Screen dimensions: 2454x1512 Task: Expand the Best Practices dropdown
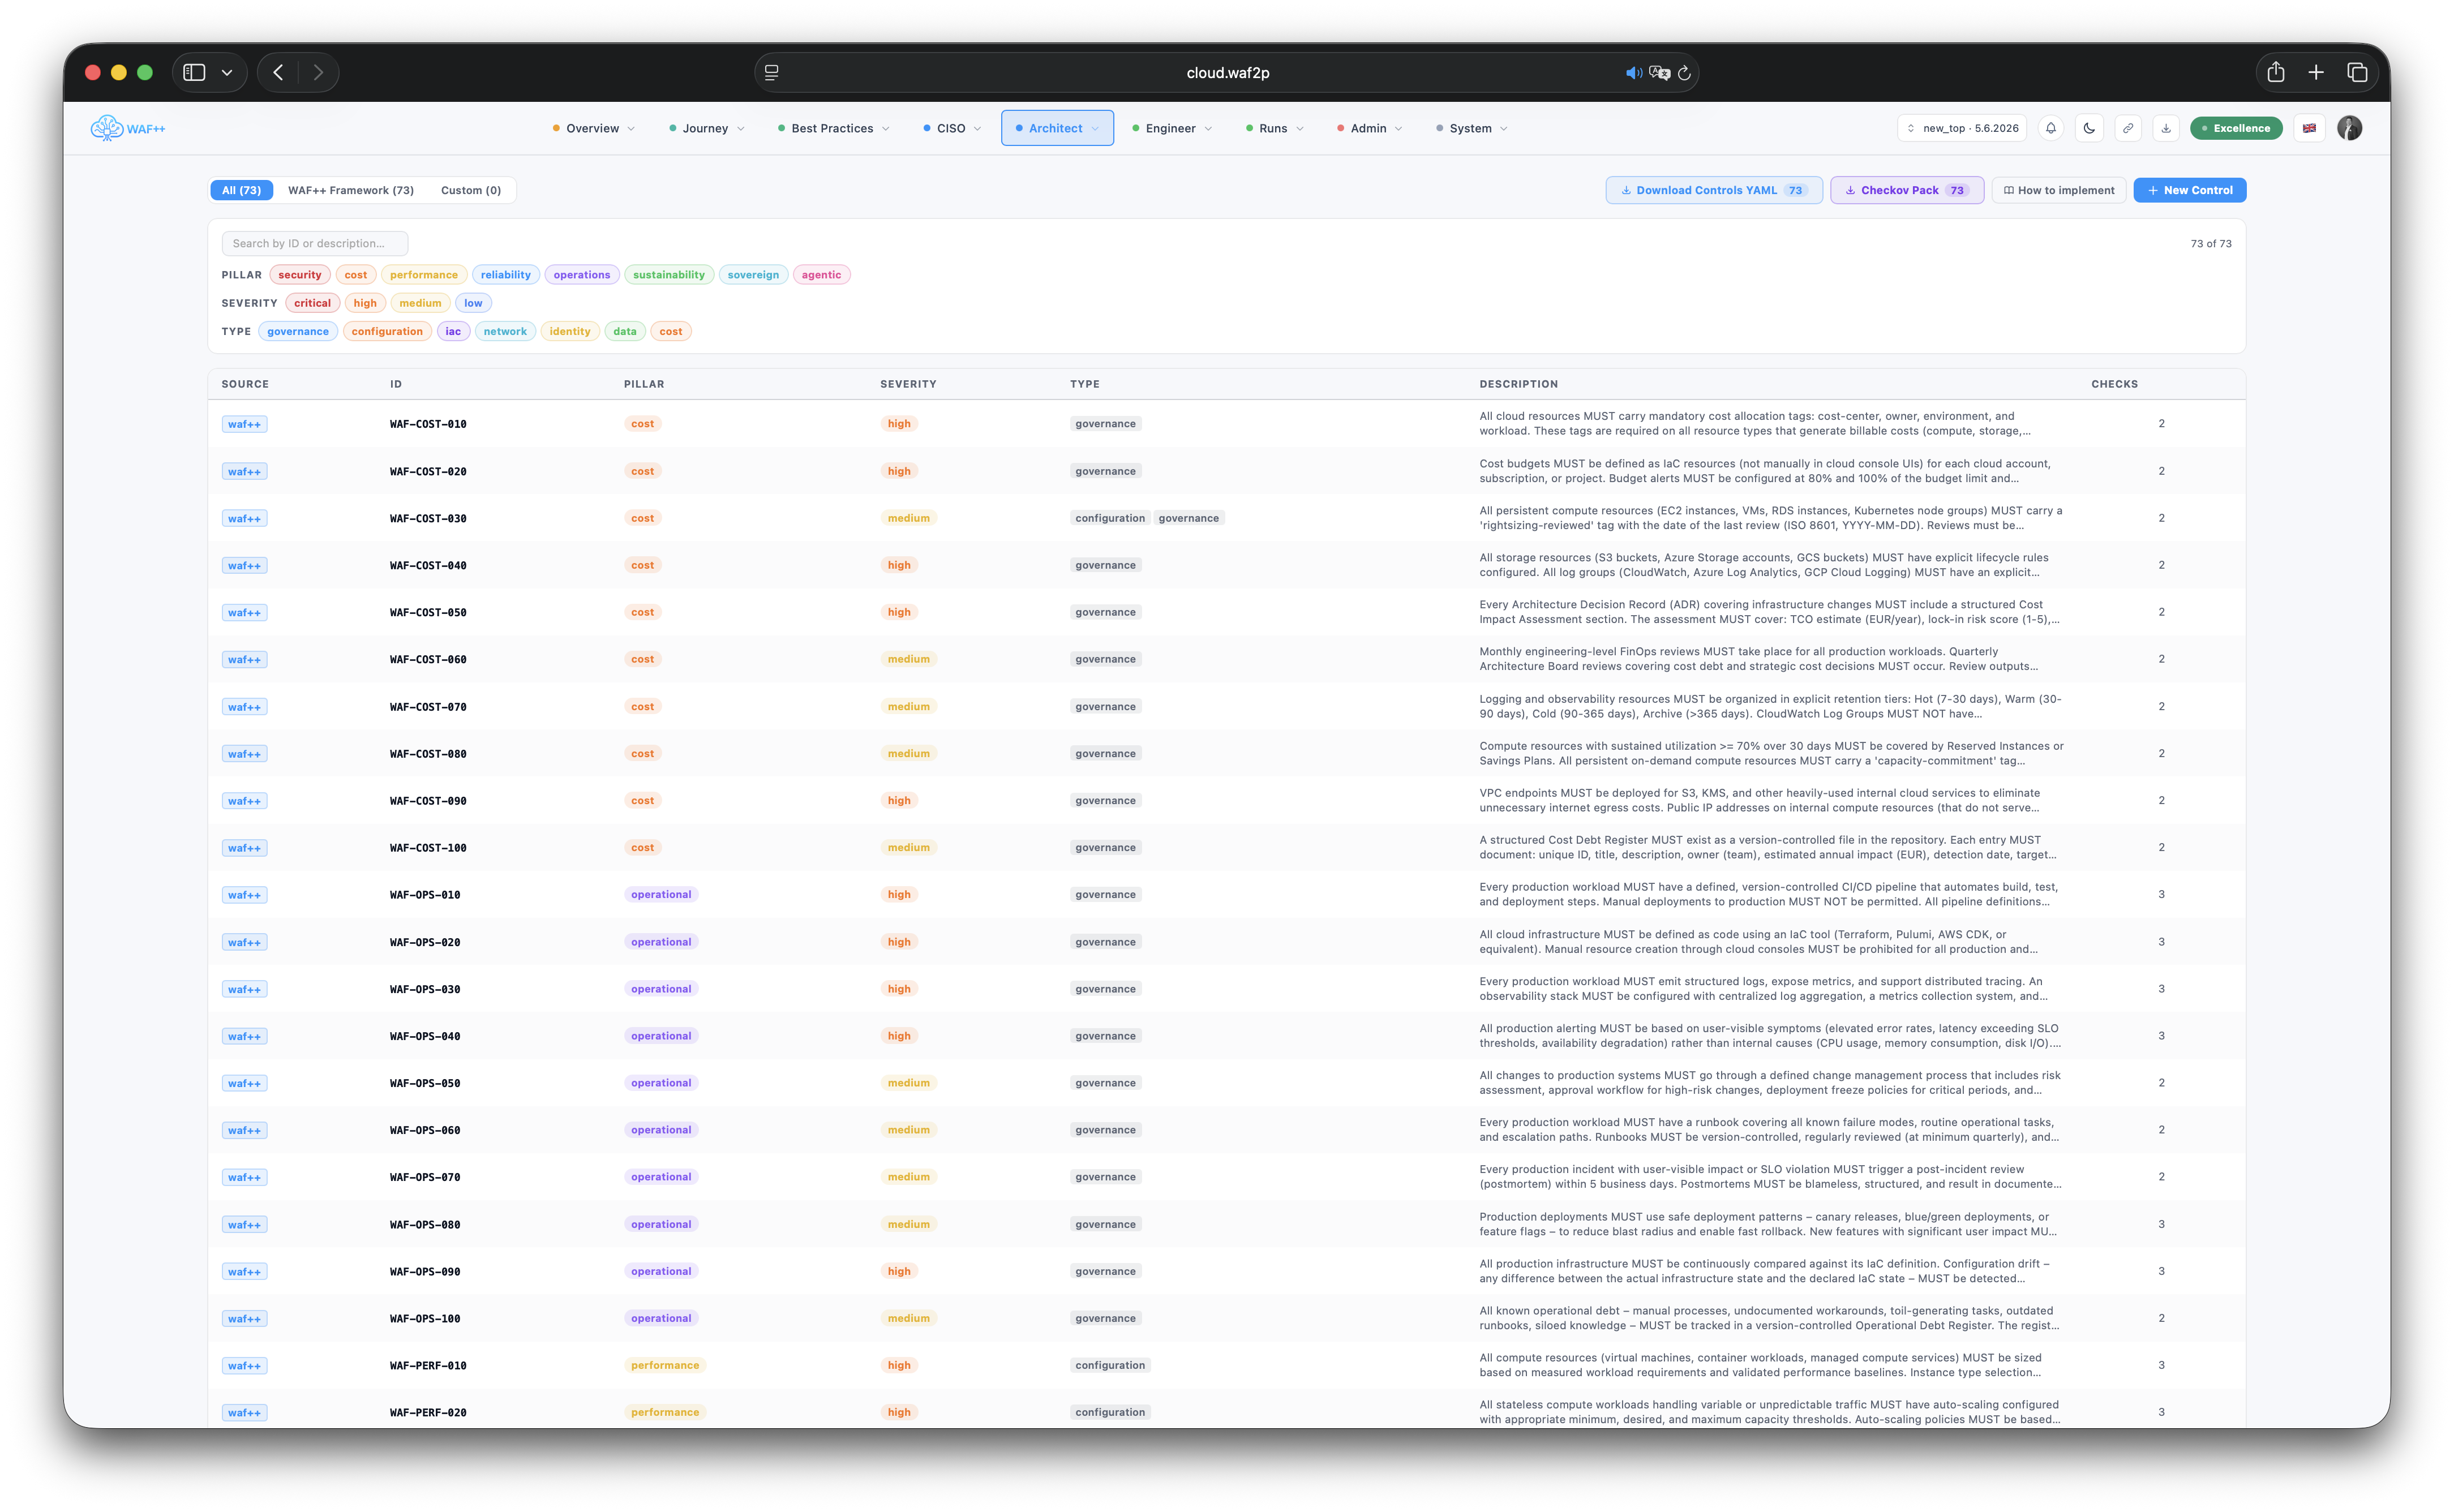833,128
